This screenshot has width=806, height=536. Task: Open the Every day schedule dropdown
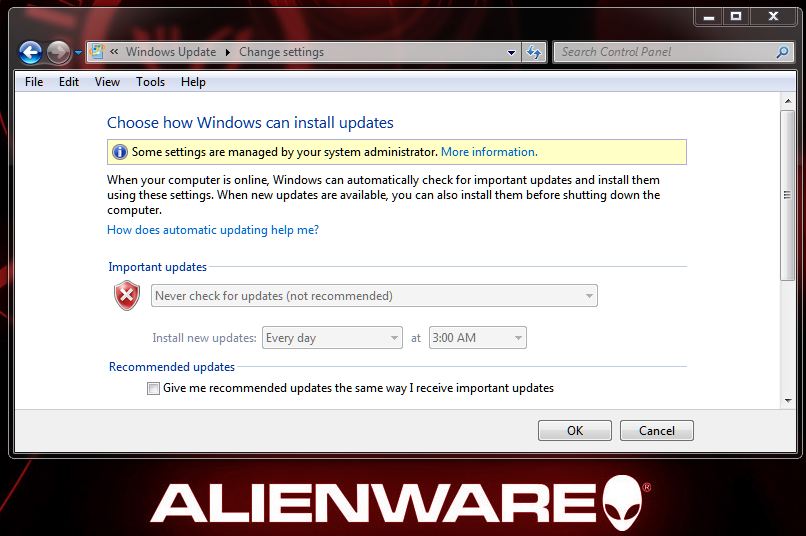click(332, 338)
